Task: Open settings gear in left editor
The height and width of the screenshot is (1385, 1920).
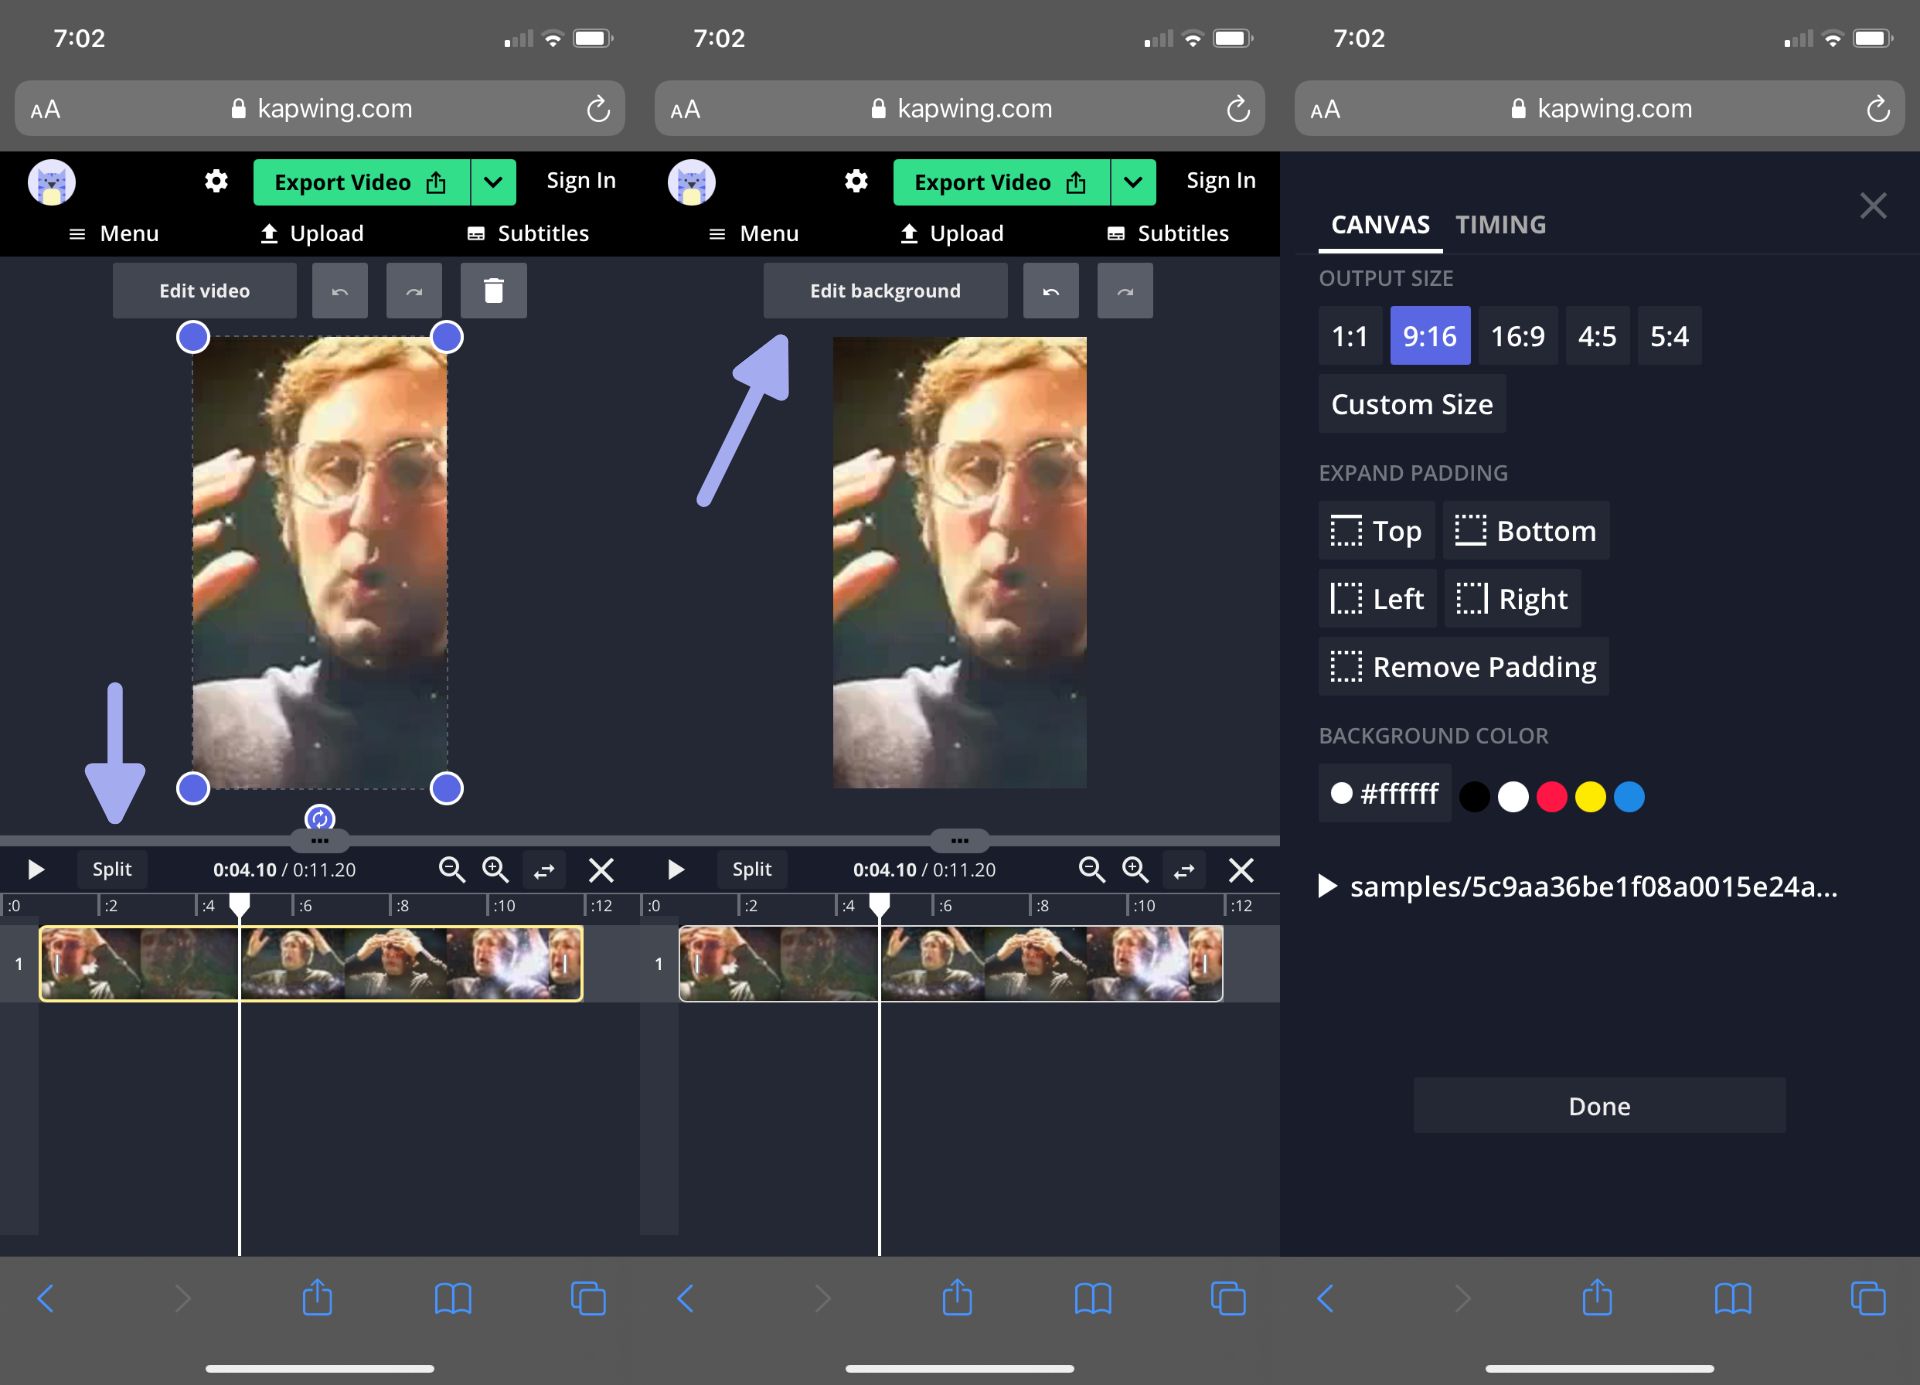Action: point(216,181)
